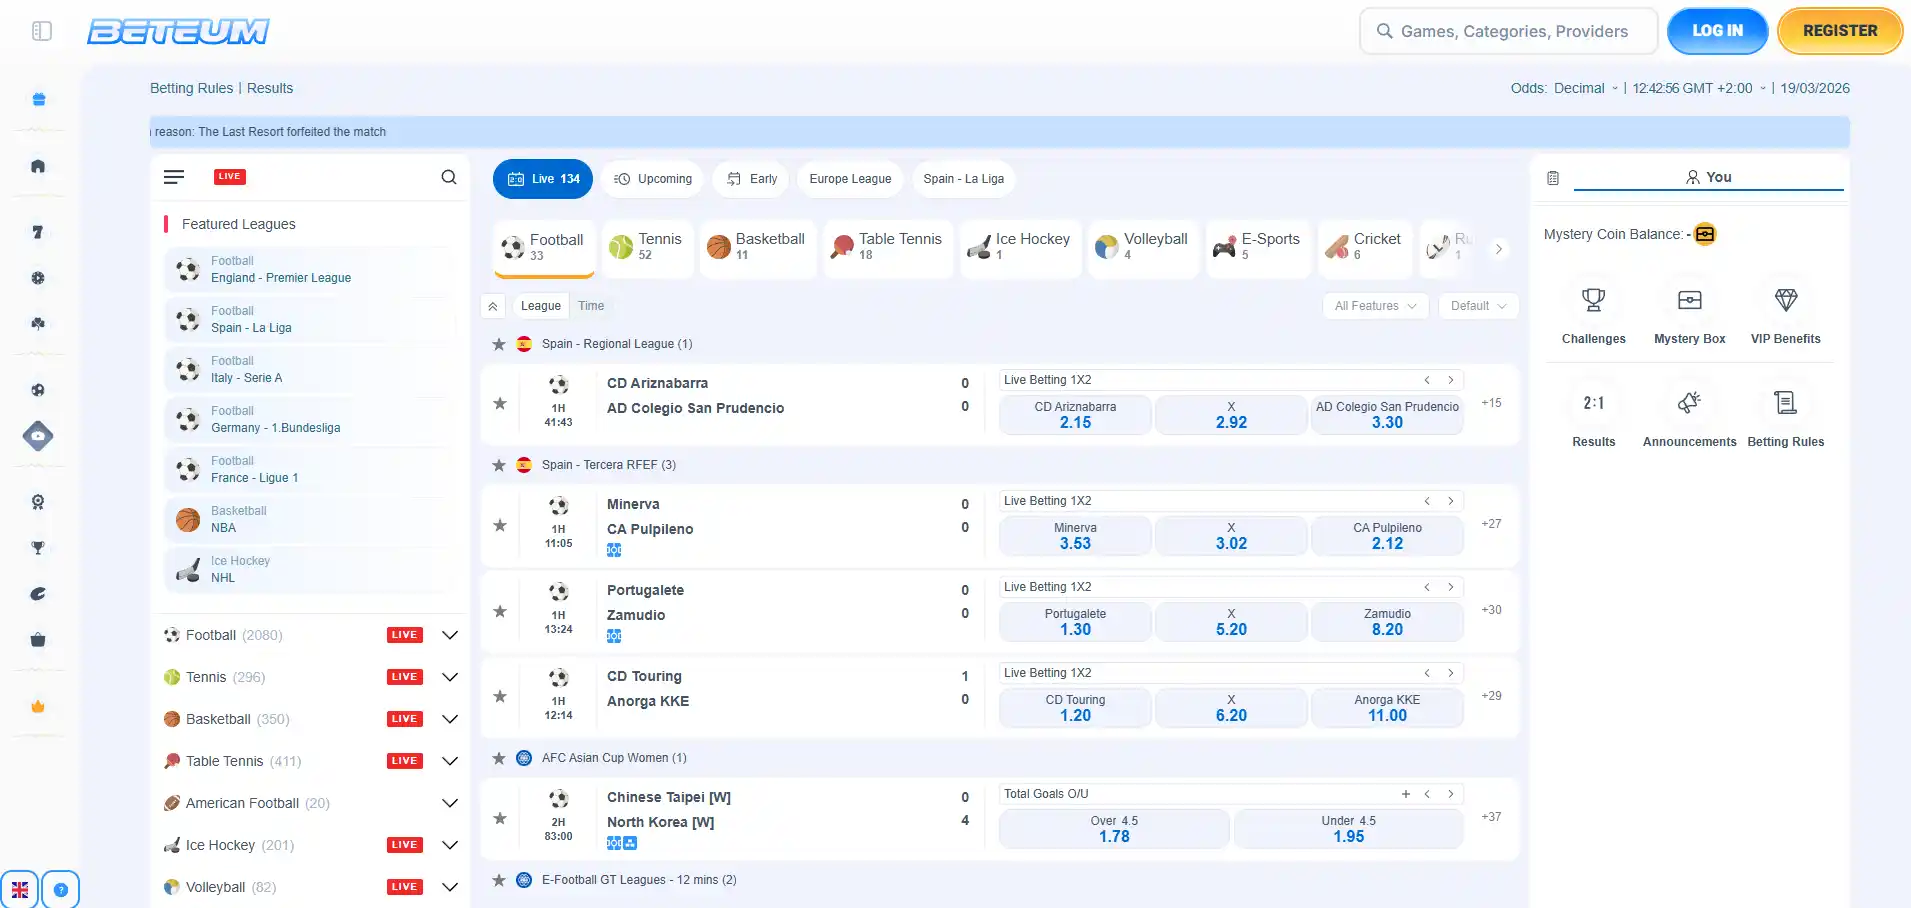Bet on Over 4.5 at 1.78

tap(1114, 829)
